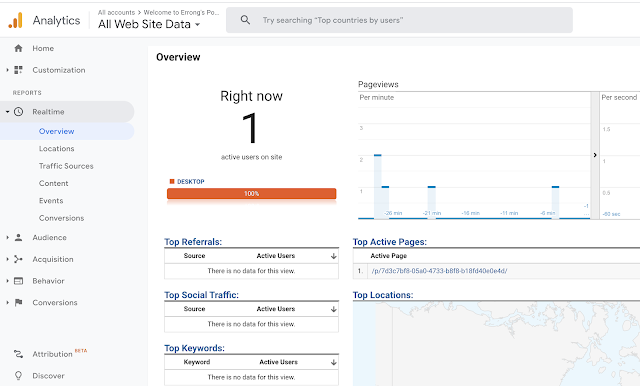The width and height of the screenshot is (640, 386).
Task: Collapse the Realtime section arrow
Action: click(7, 111)
